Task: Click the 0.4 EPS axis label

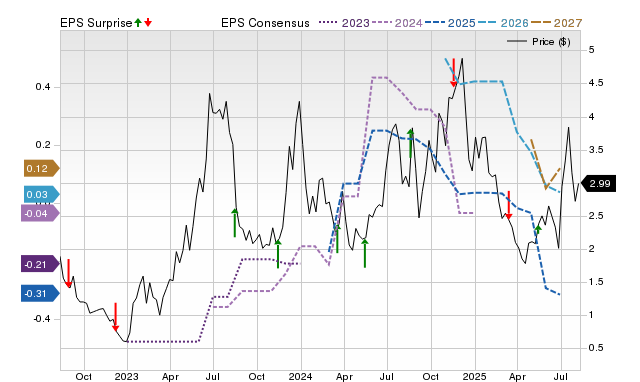Action: pos(43,87)
